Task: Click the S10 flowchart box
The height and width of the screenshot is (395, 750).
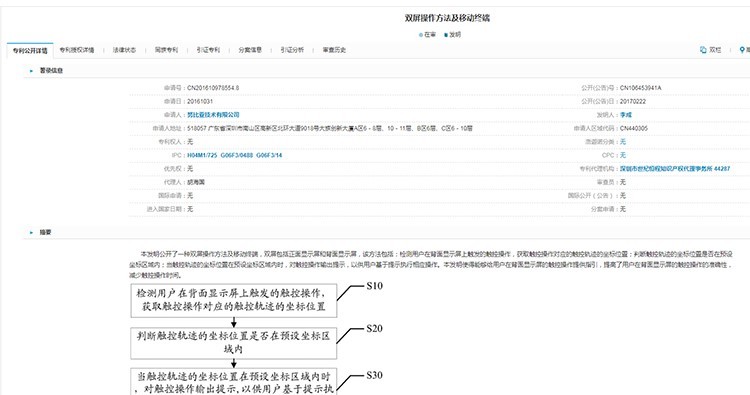Action: pos(234,300)
